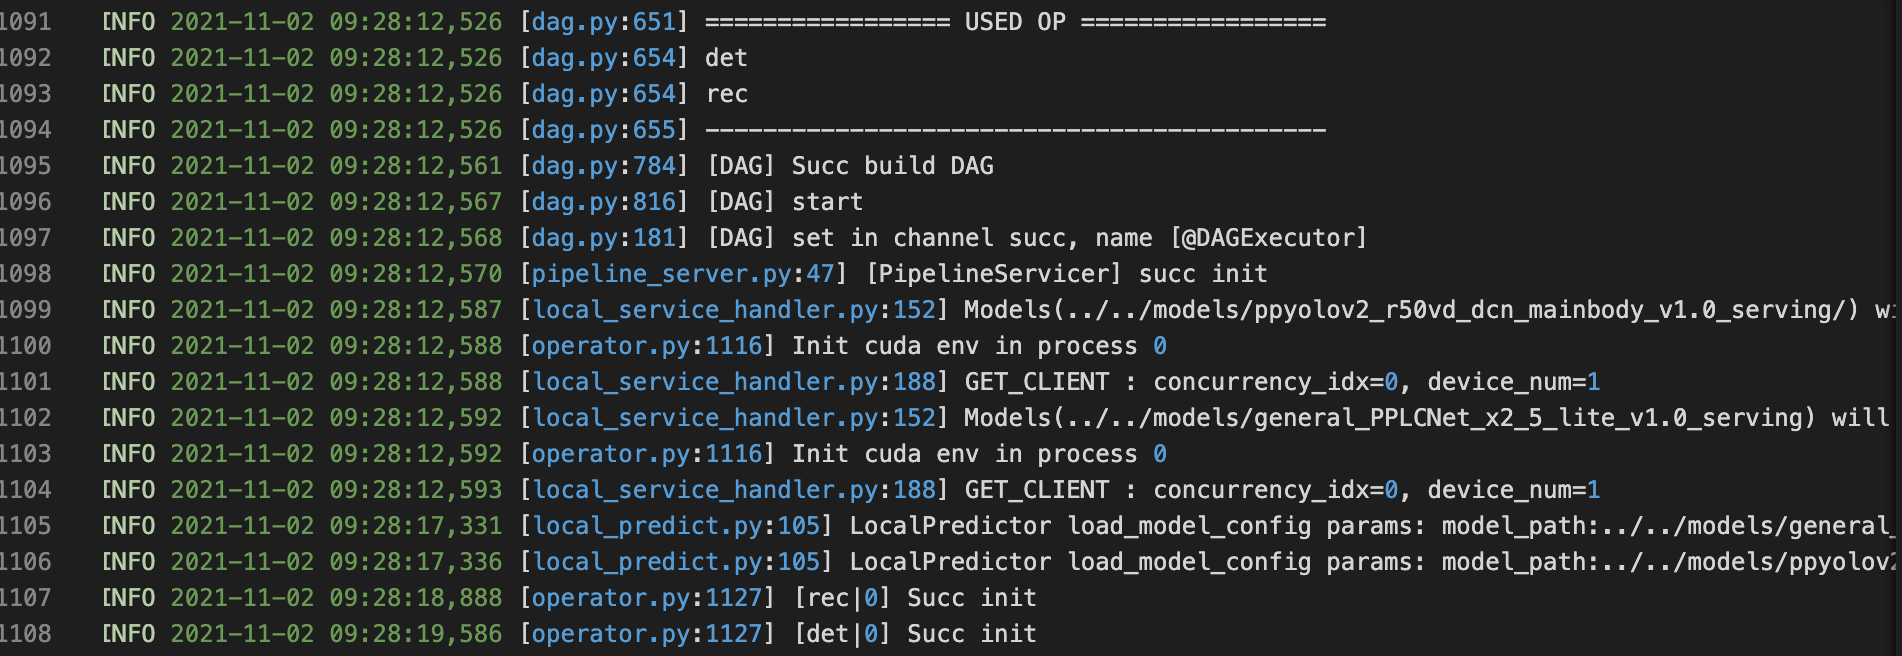Open the pipeline_server.py:47 link

[683, 274]
